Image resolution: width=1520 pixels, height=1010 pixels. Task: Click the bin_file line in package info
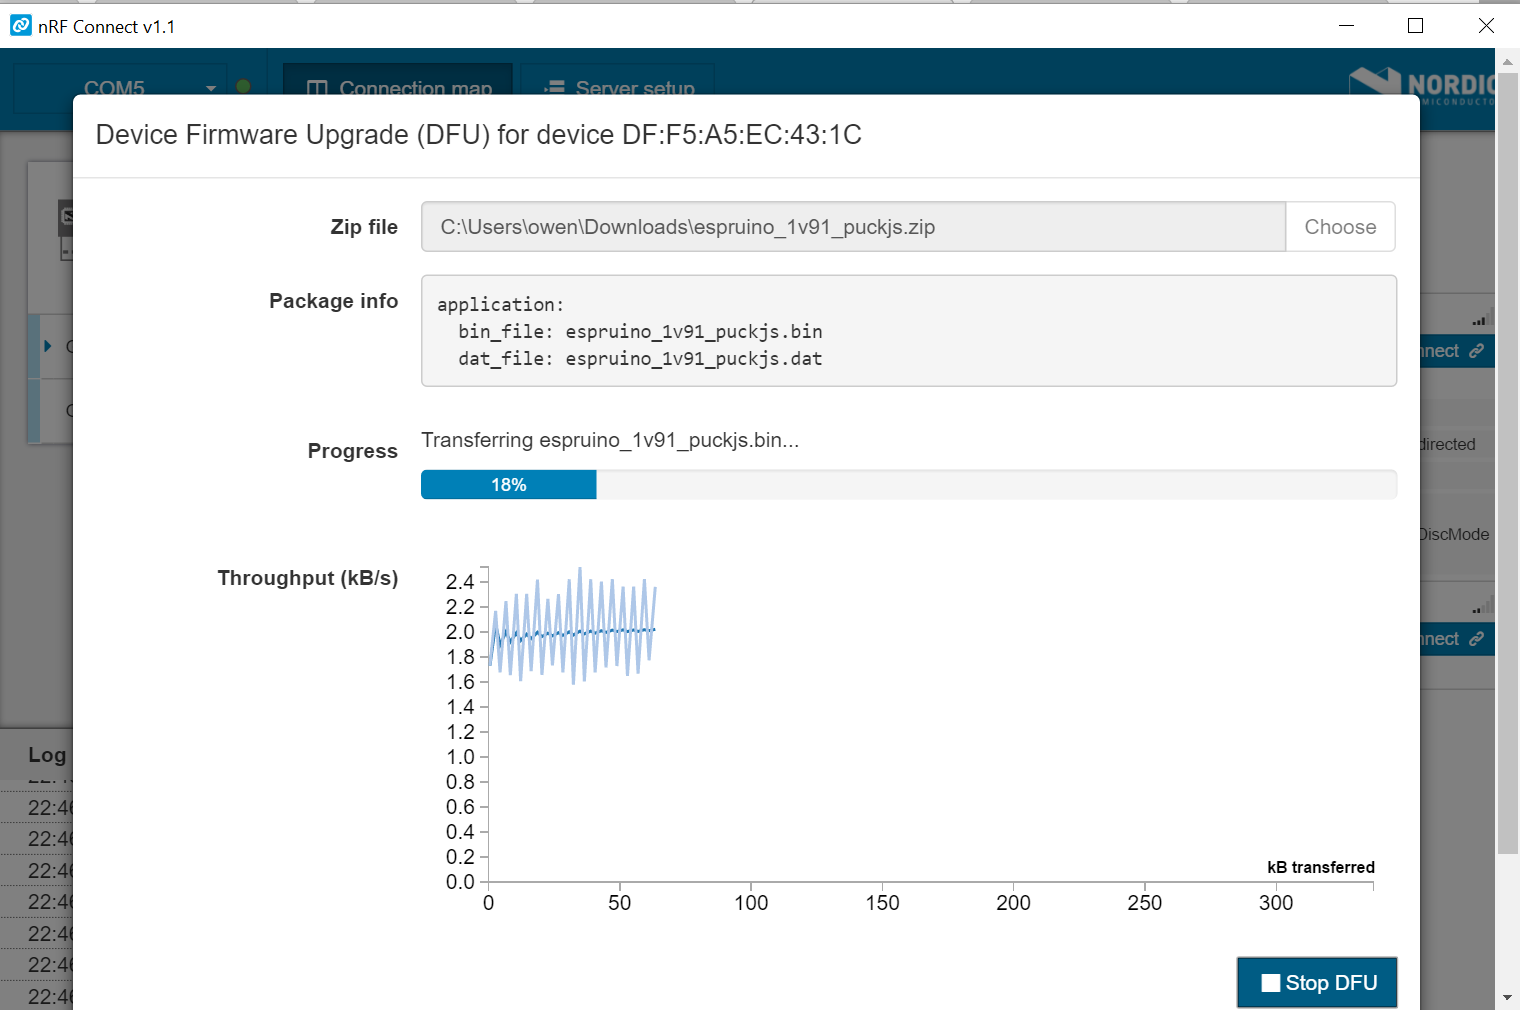pos(640,331)
